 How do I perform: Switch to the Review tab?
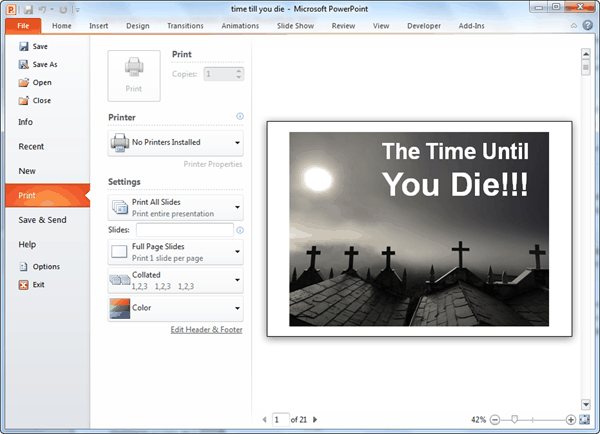coord(343,26)
